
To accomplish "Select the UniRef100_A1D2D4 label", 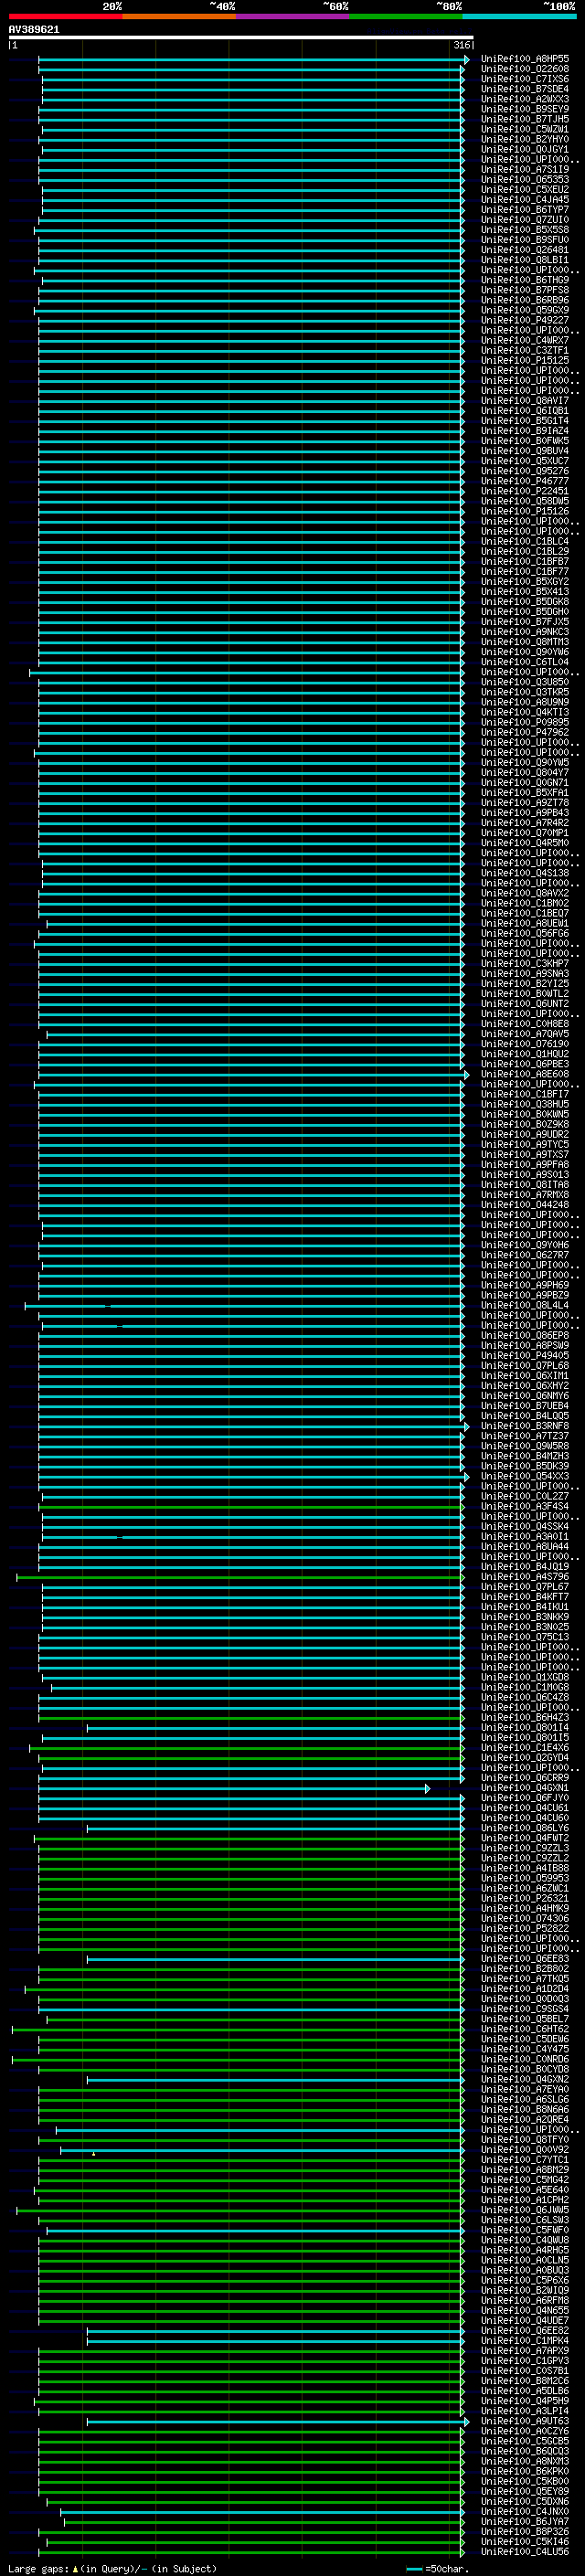I will pyautogui.click(x=525, y=1989).
